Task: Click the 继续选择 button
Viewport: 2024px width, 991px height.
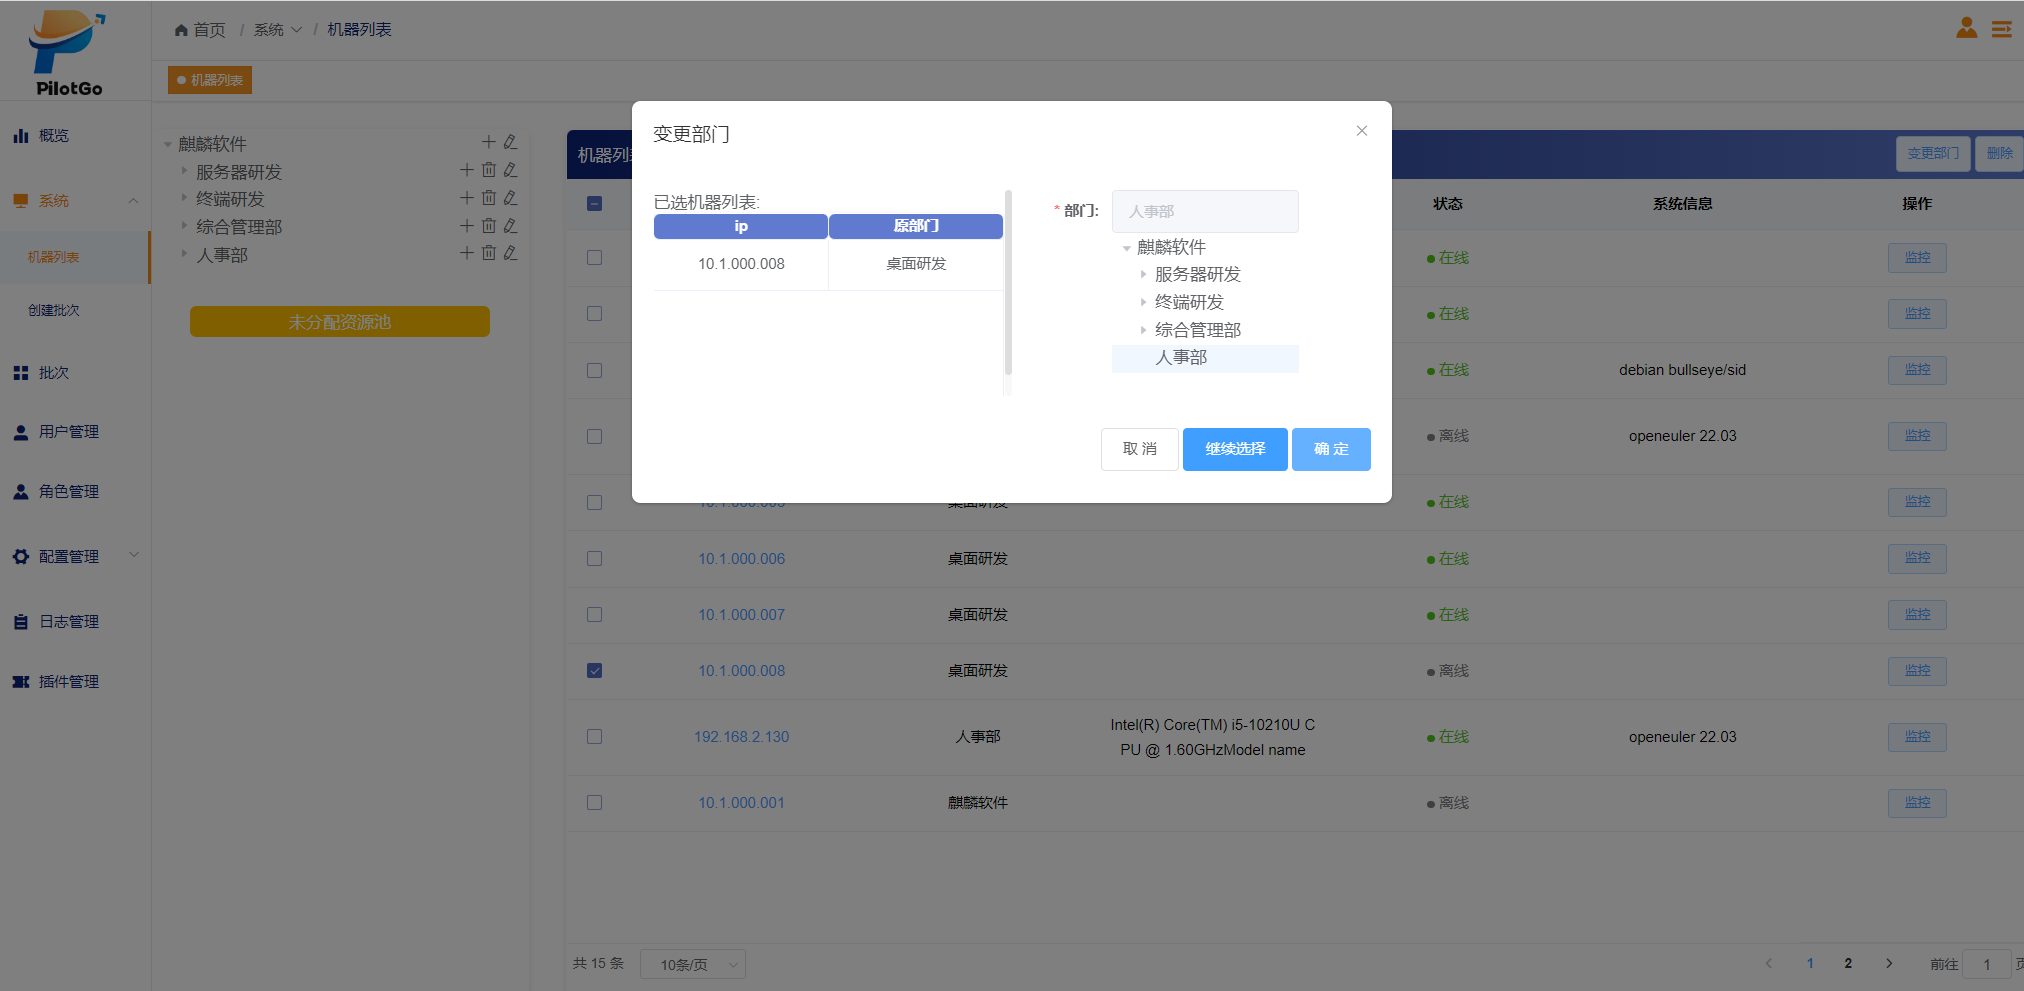Action: coord(1234,449)
